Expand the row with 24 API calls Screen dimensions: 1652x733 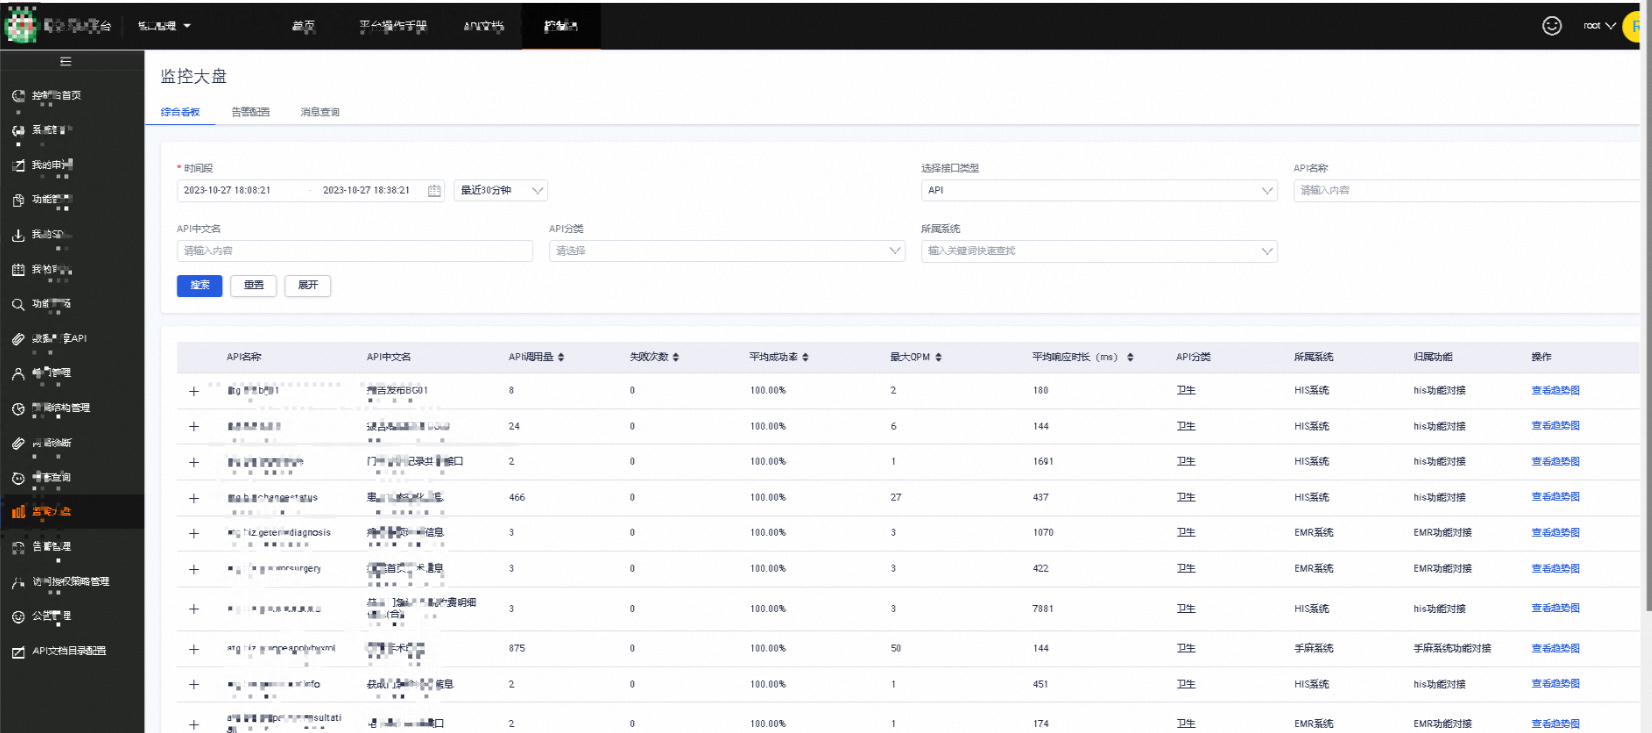point(194,427)
